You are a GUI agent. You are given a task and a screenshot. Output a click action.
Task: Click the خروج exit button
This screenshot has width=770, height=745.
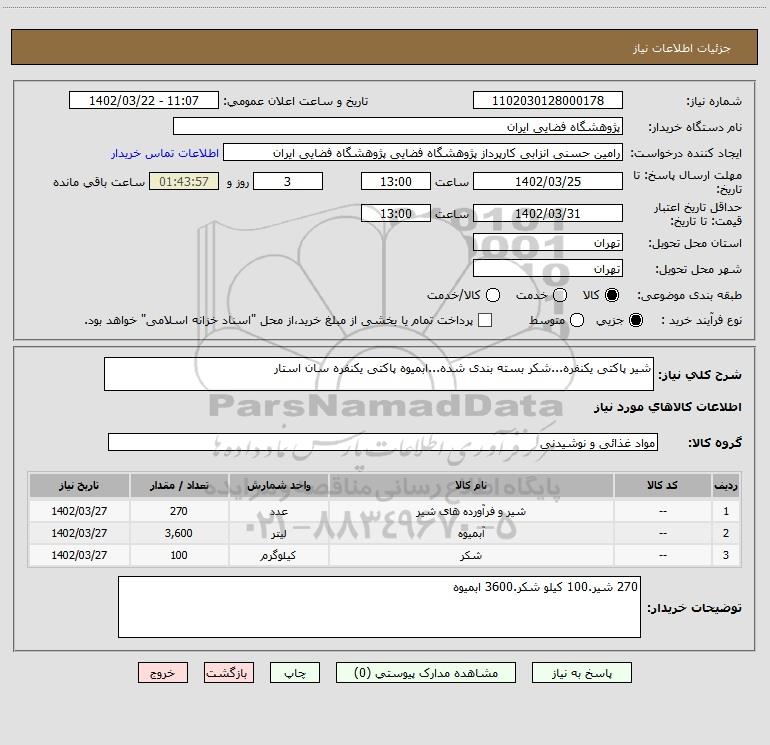pos(163,673)
